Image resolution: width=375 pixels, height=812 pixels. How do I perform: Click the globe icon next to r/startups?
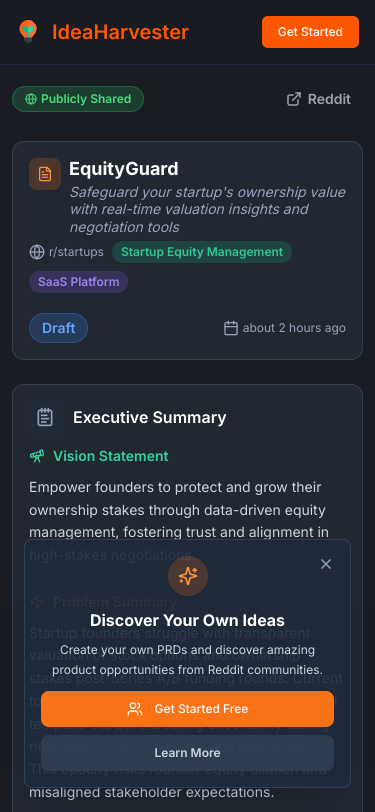tap(37, 252)
